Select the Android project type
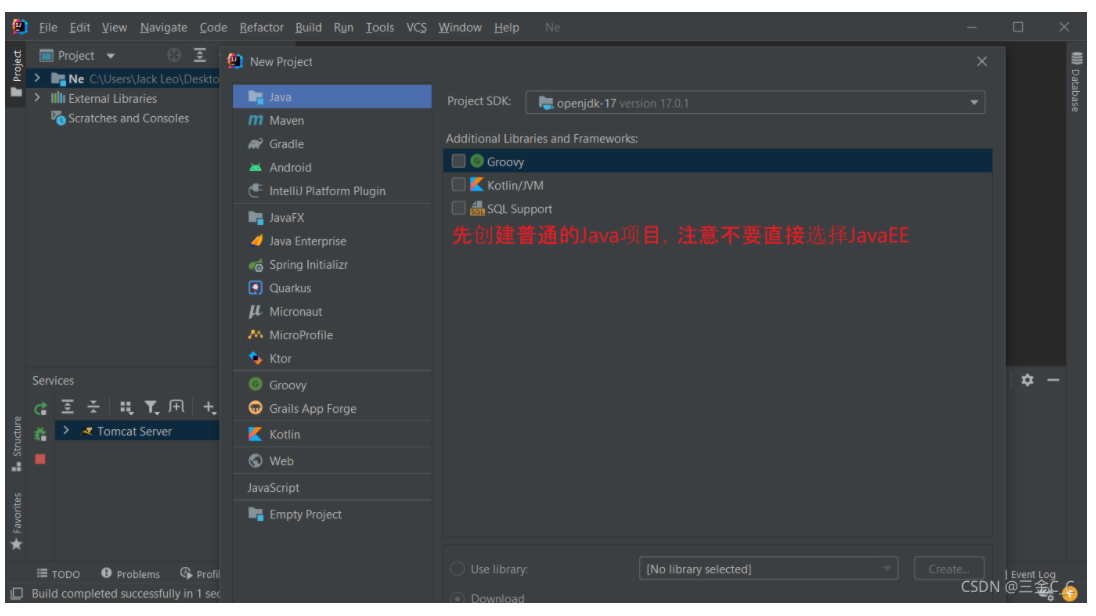Viewport: 1096px width, 616px height. tap(332, 167)
